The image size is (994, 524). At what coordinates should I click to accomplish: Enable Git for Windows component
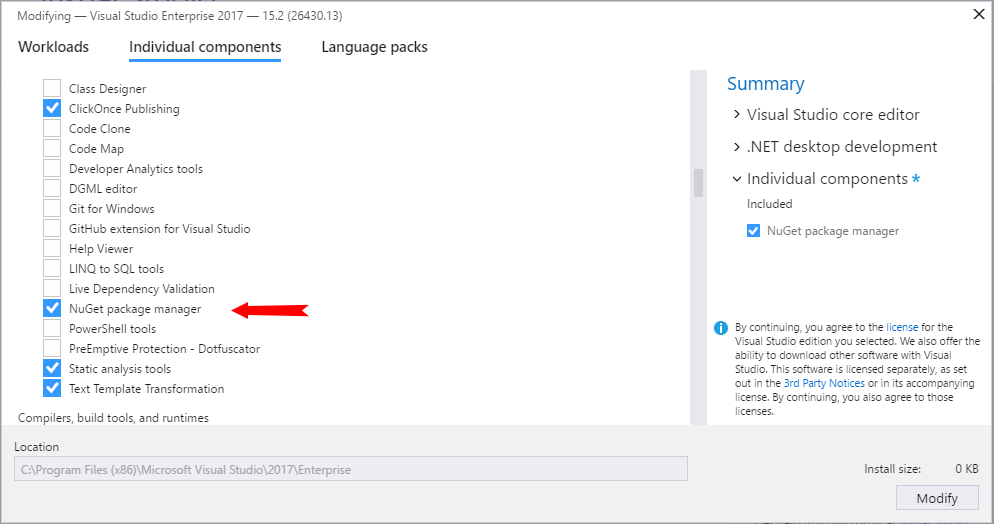52,208
